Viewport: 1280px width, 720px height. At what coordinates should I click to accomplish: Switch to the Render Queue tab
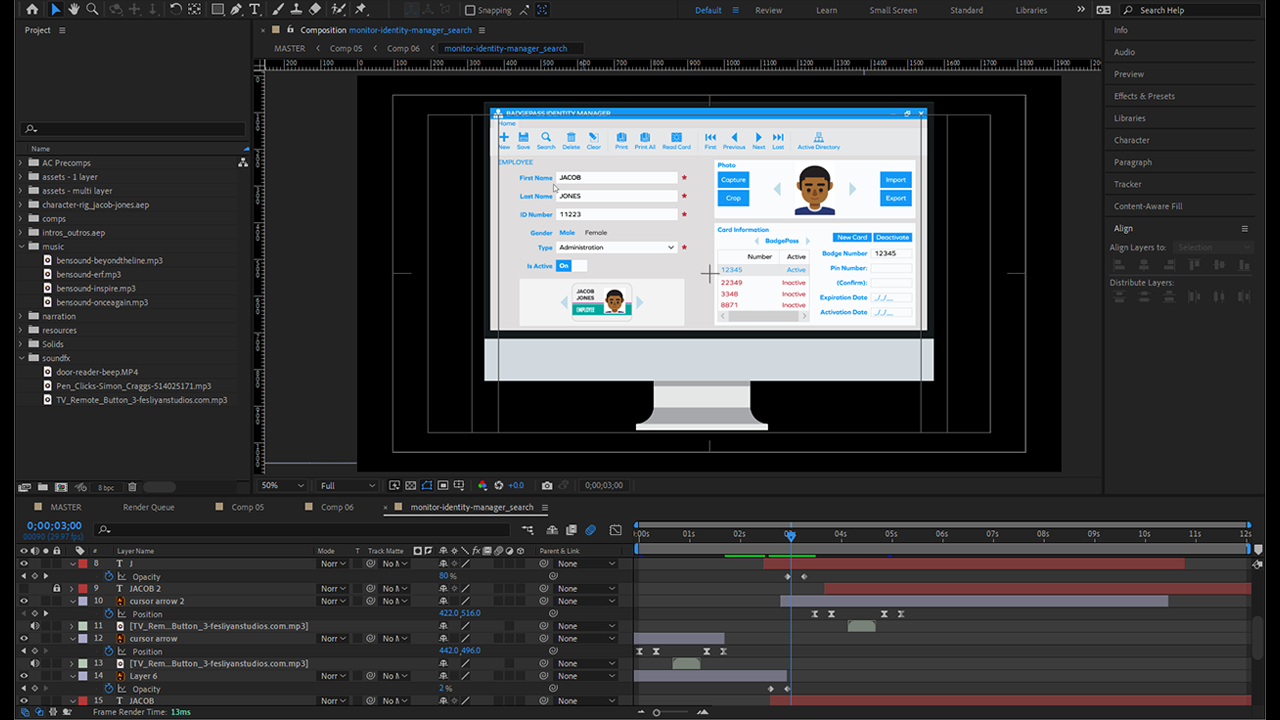pos(148,507)
